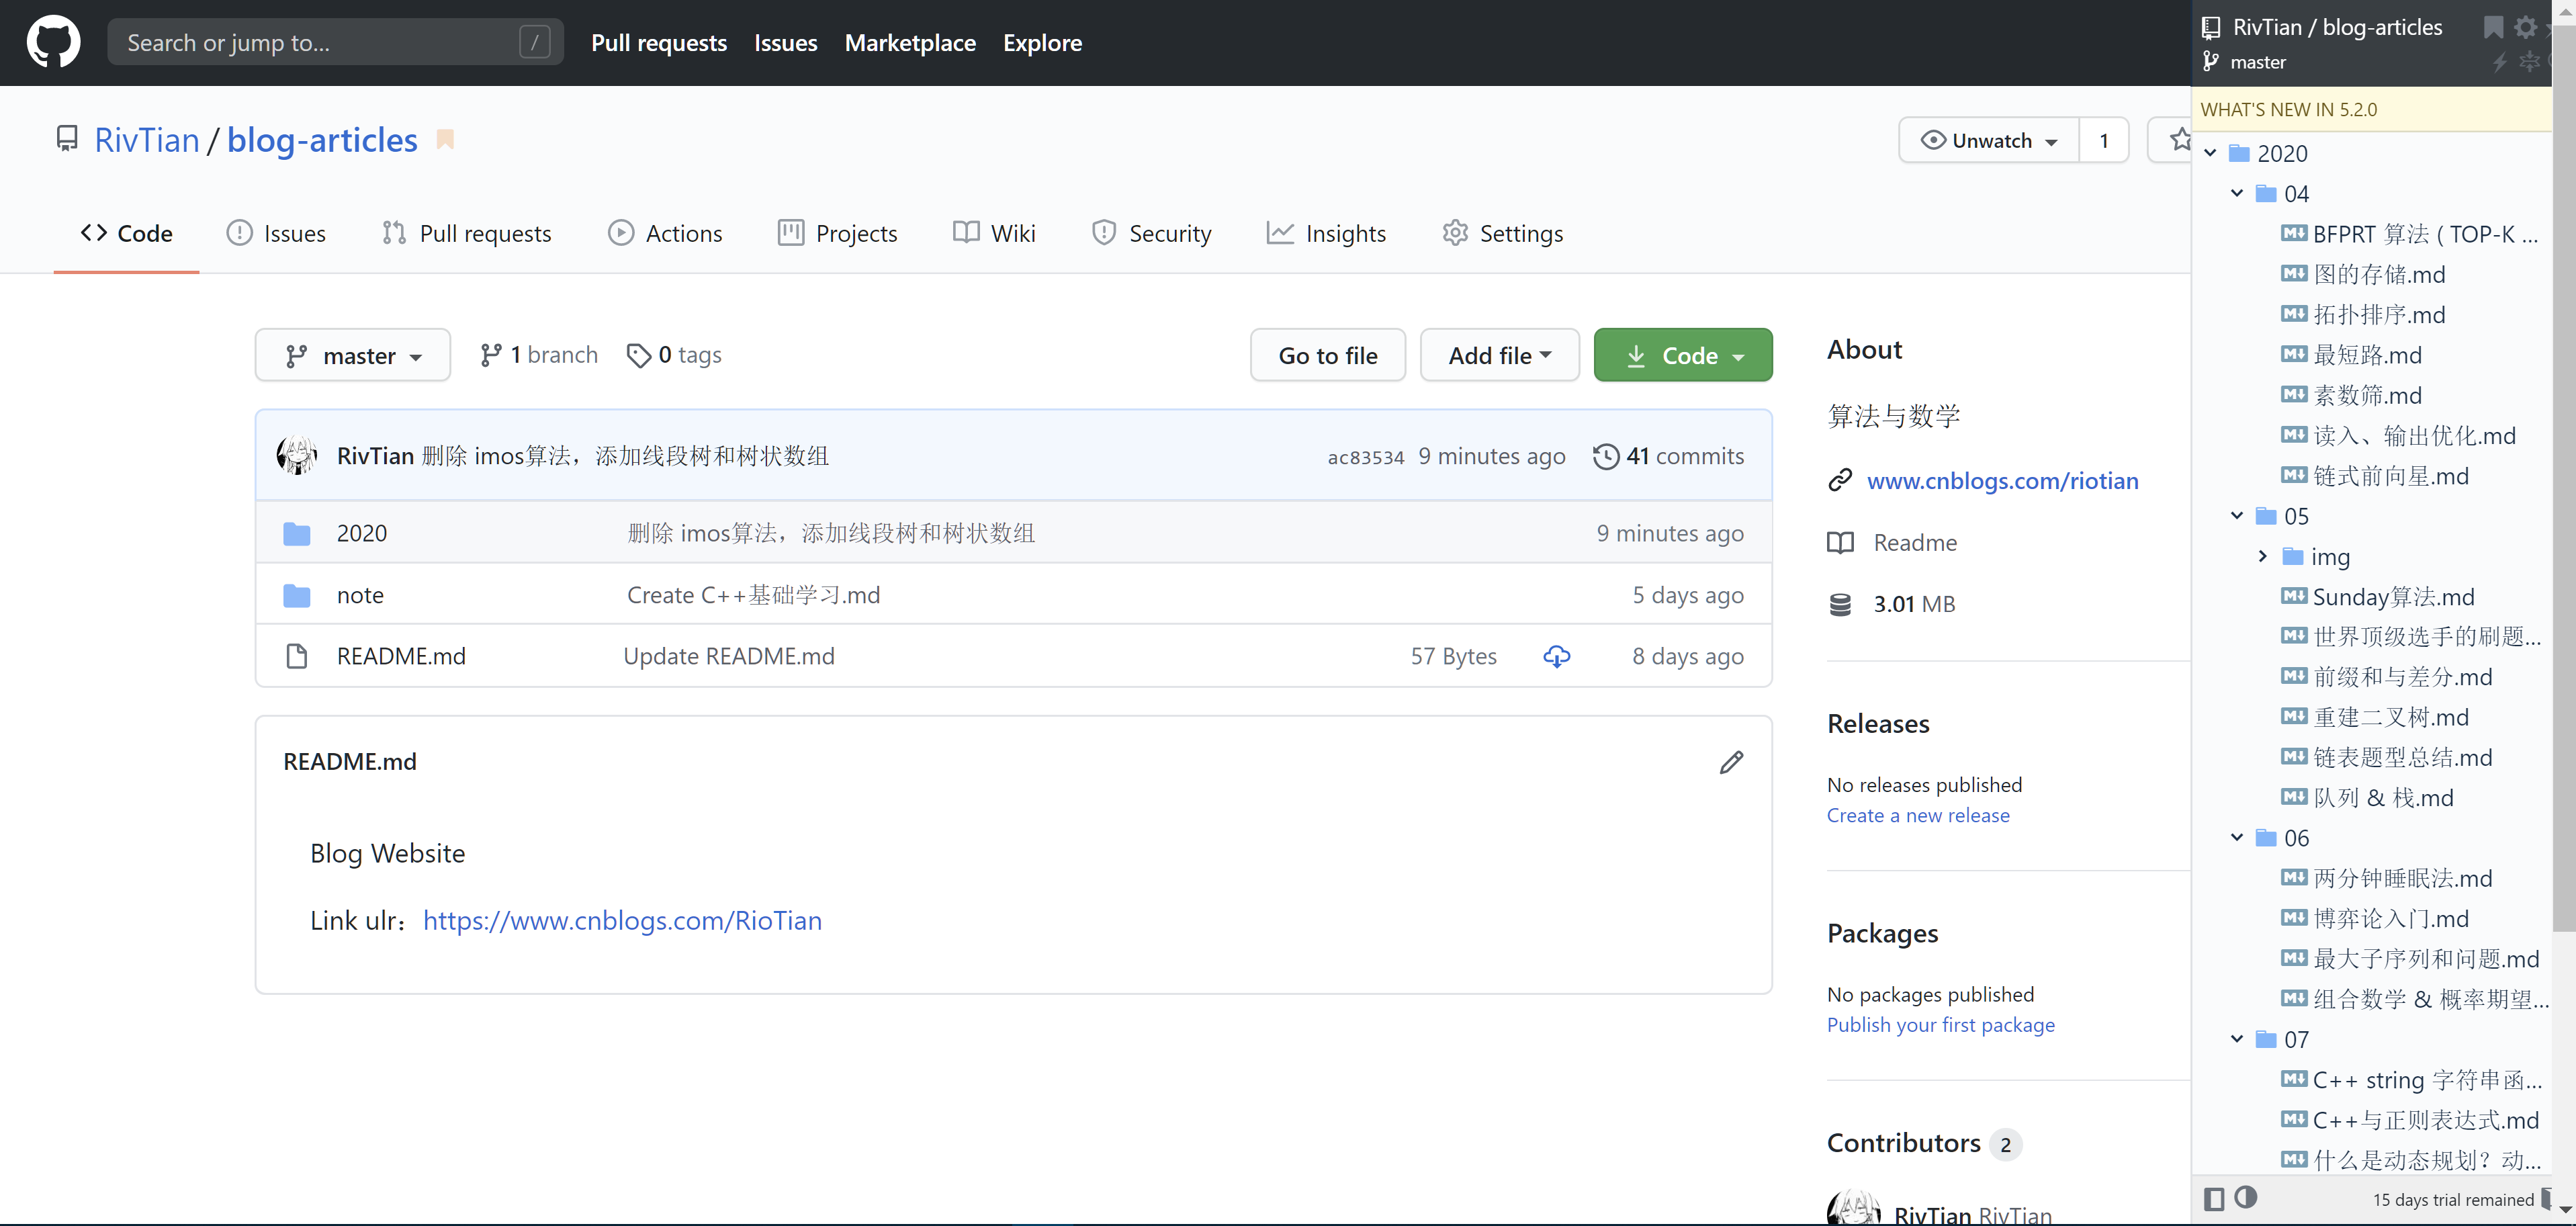Click the Octotree bookmark icon in header
This screenshot has width=2576, height=1226.
point(2492,27)
